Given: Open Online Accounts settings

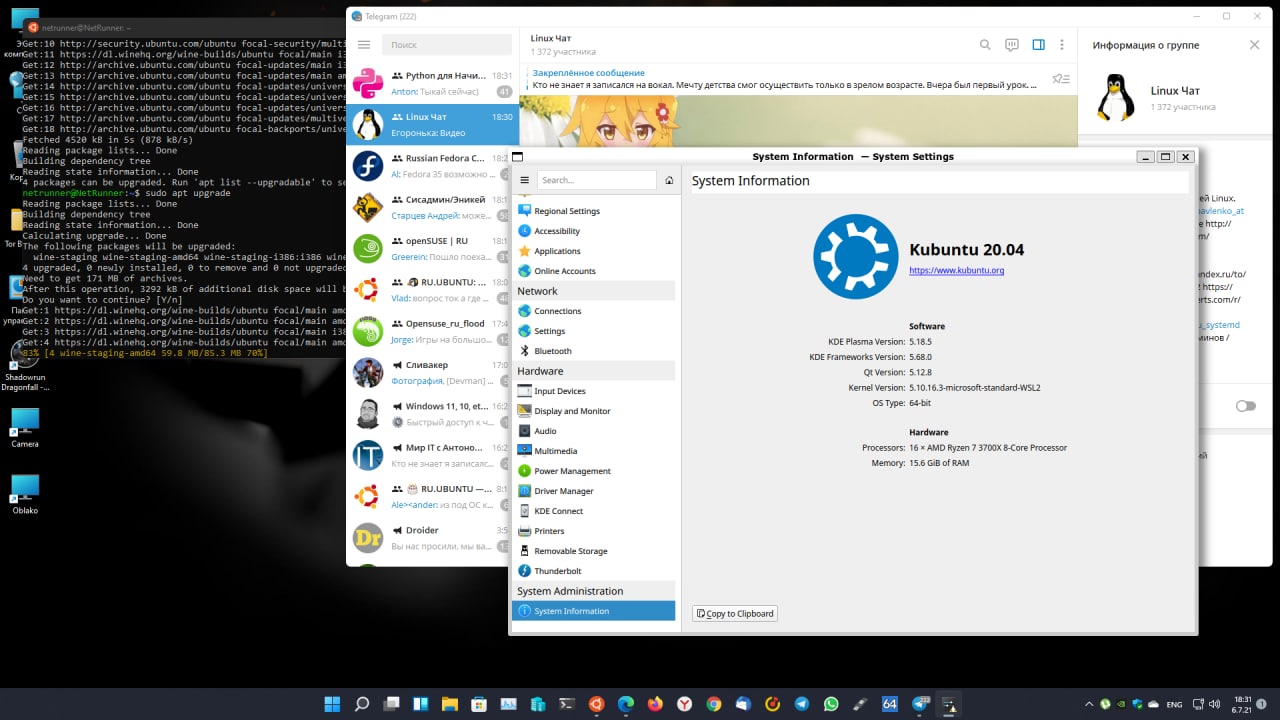Looking at the screenshot, I should 594,271.
